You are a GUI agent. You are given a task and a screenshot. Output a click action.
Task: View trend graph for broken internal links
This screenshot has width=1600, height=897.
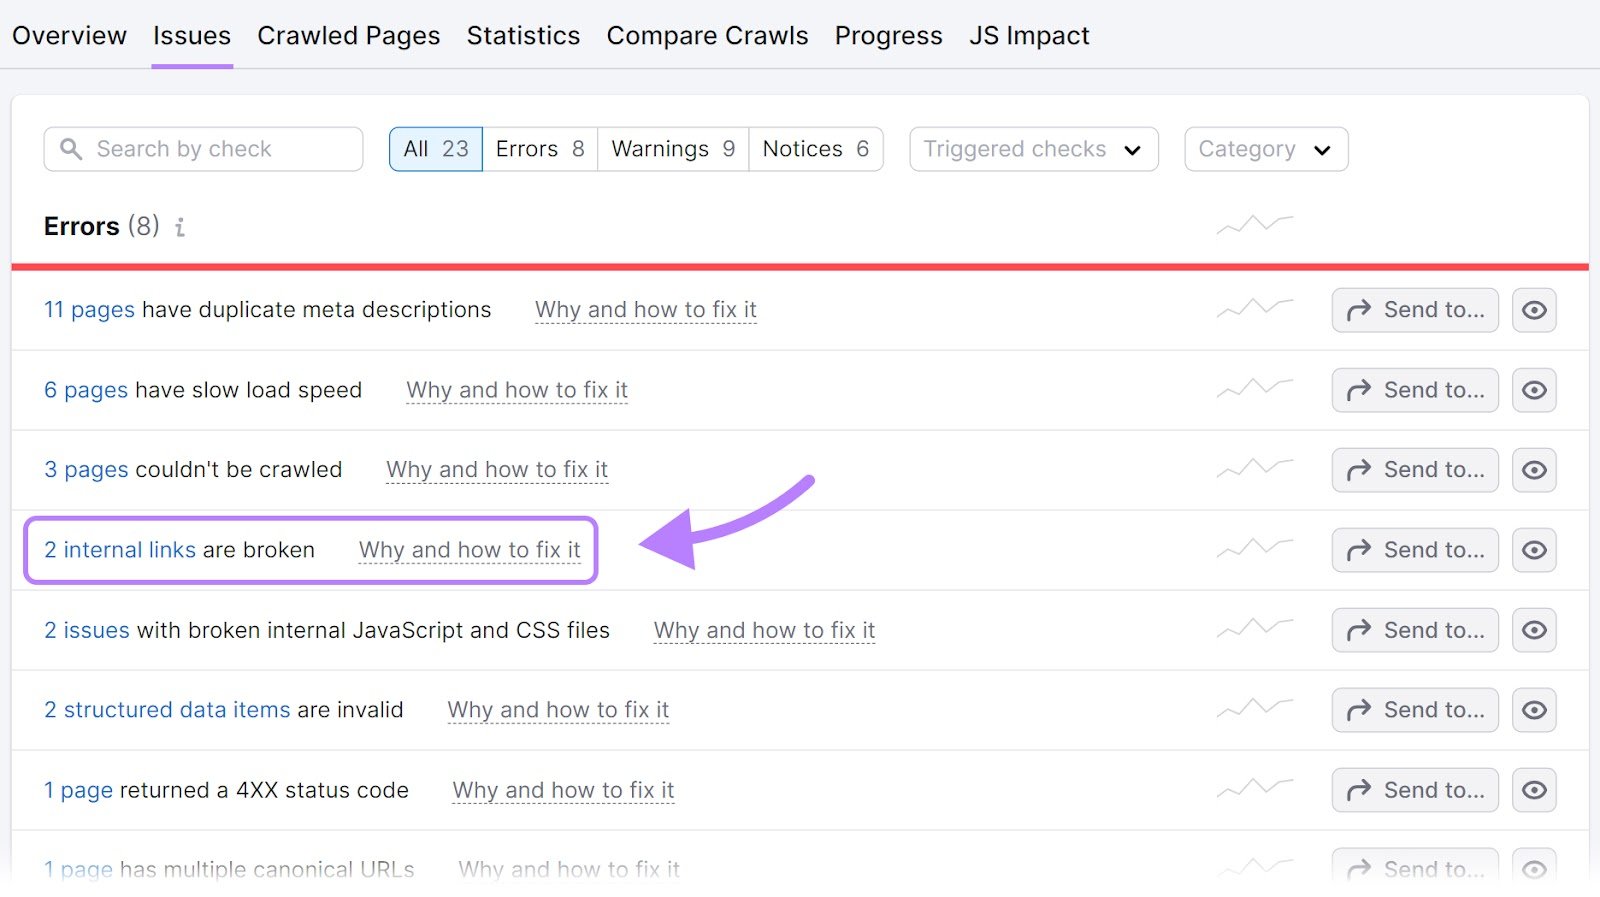click(x=1255, y=549)
